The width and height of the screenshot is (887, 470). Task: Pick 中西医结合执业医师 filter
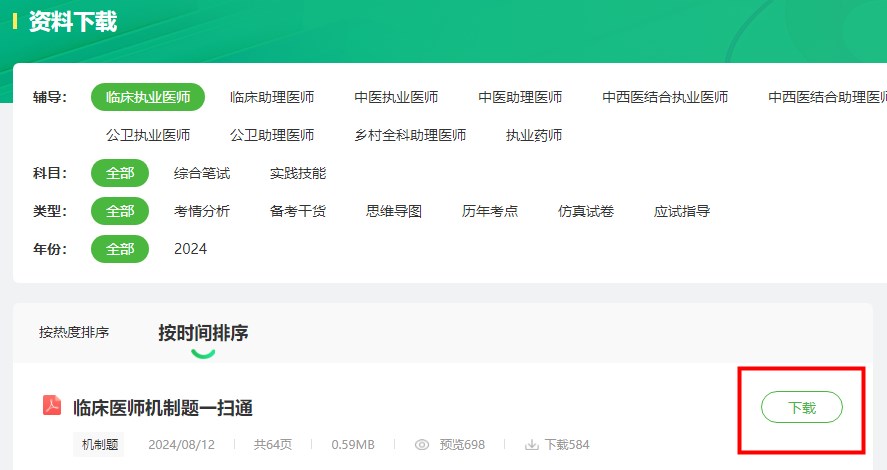665,97
